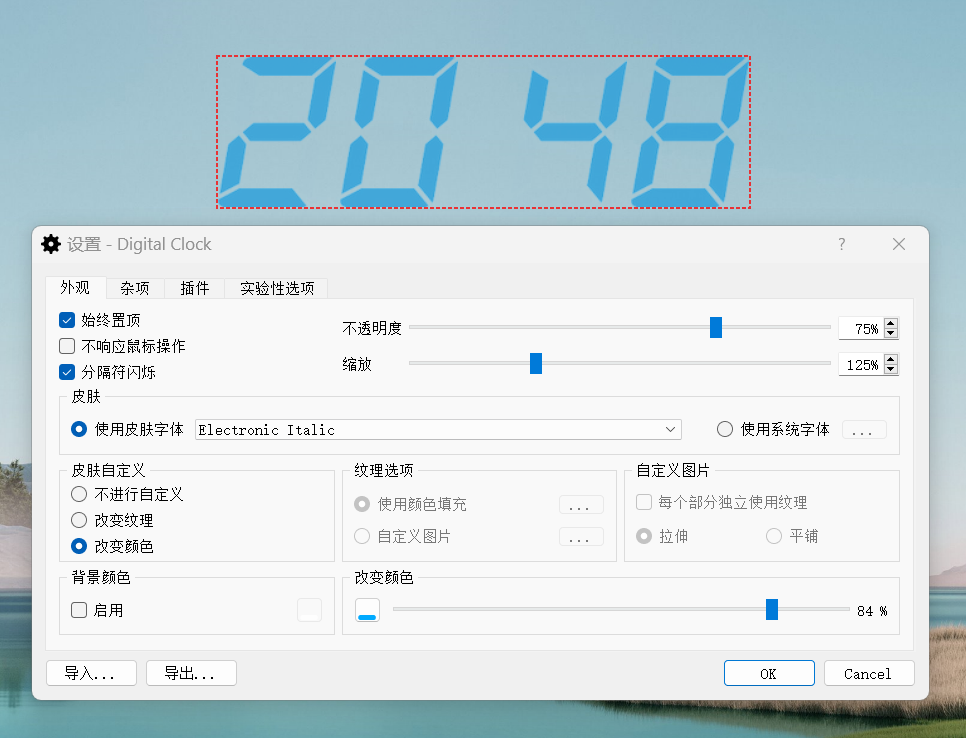Viewport: 966px width, 738px height.
Task: Select the 不进行自定义 radio option
Action: click(79, 494)
